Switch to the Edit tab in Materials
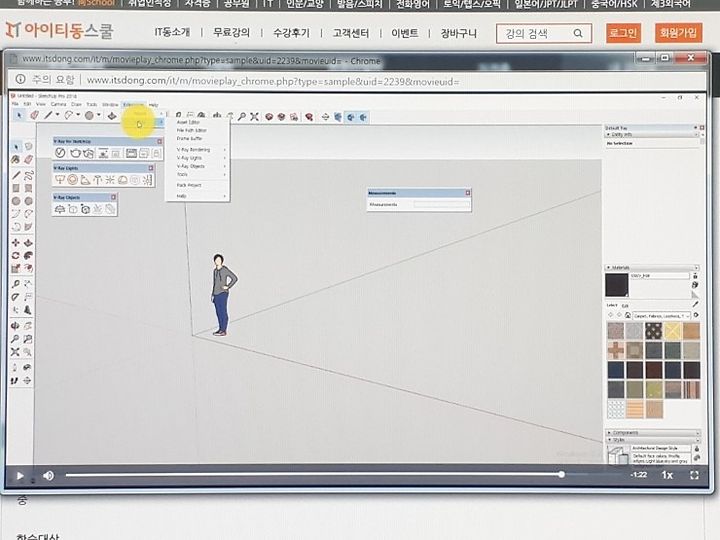 (x=624, y=305)
